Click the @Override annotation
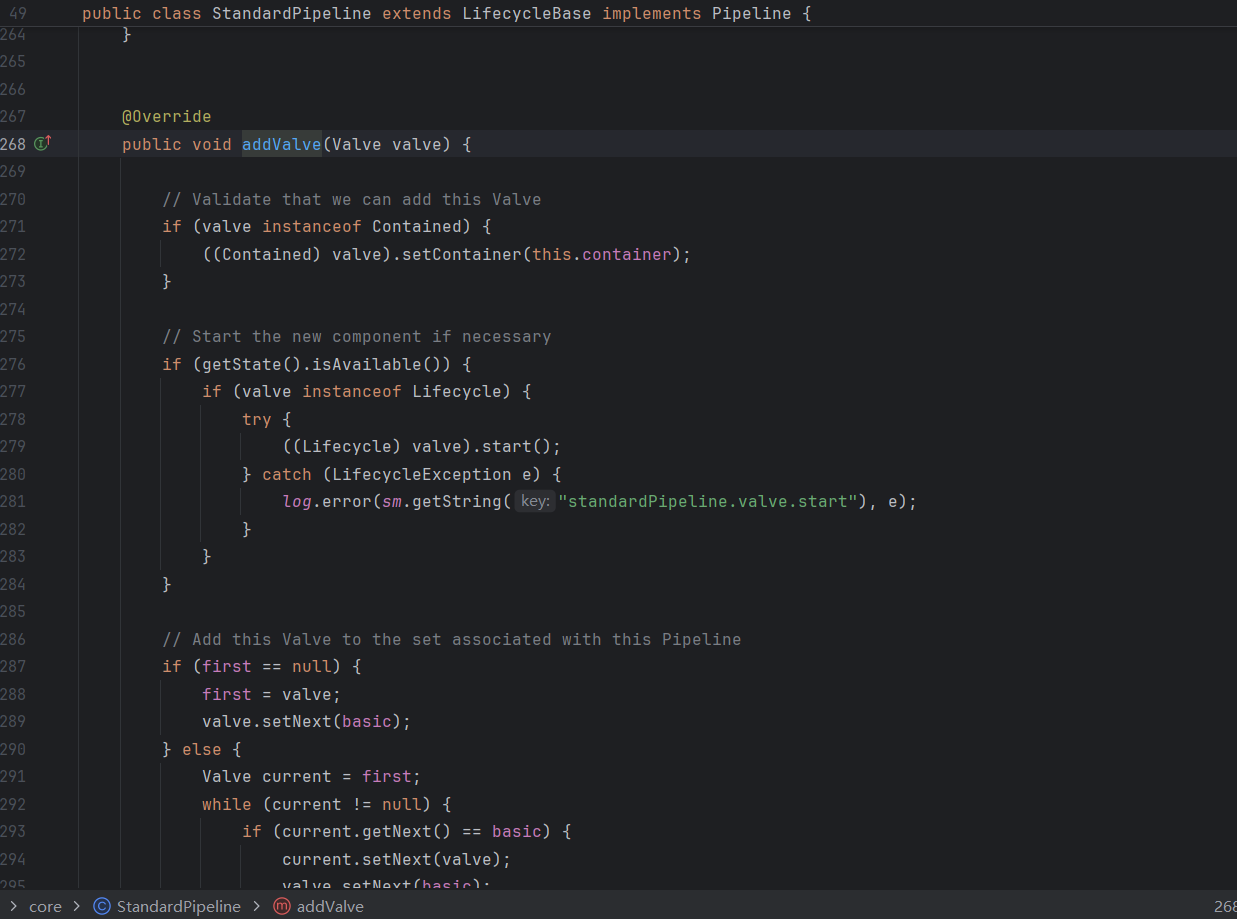 [166, 117]
